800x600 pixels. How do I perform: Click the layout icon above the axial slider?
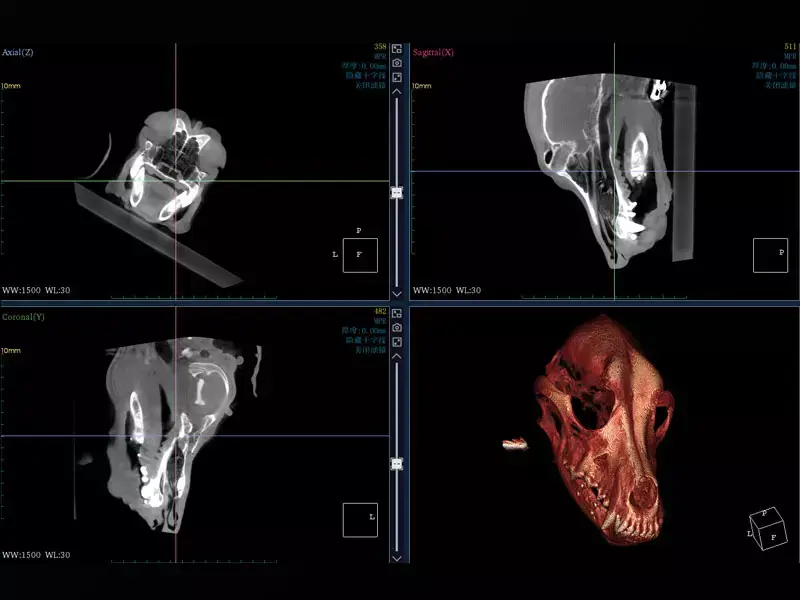[x=397, y=48]
